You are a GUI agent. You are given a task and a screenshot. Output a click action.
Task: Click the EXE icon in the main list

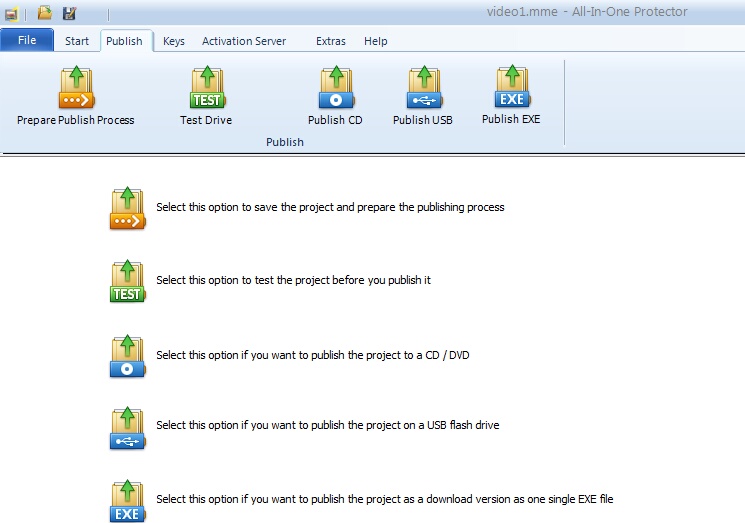click(127, 501)
